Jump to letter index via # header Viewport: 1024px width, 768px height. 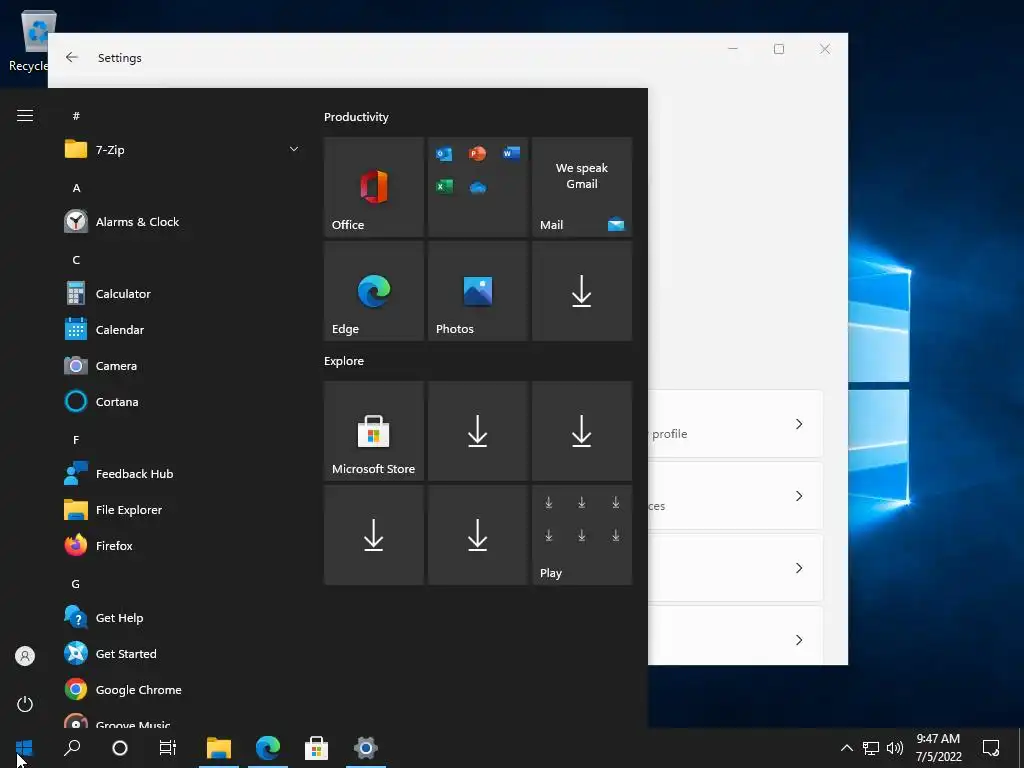[x=76, y=116]
